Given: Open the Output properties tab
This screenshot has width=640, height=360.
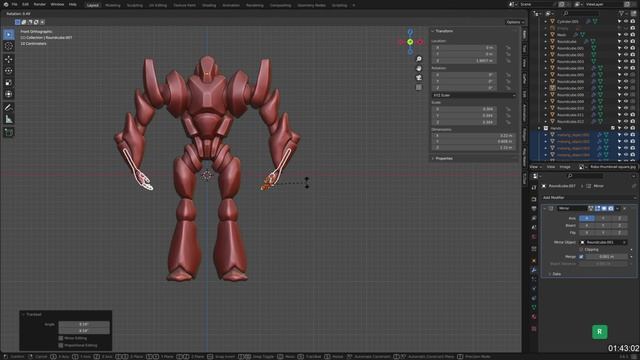Looking at the screenshot, I should [x=534, y=209].
